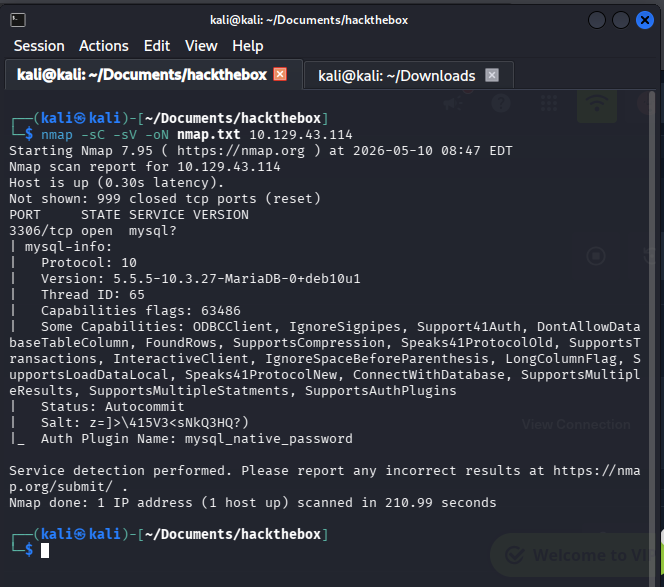This screenshot has width=664, height=587.
Task: Click the 'Nmap scan report for 10.129.43.114' line
Action: tap(145, 167)
